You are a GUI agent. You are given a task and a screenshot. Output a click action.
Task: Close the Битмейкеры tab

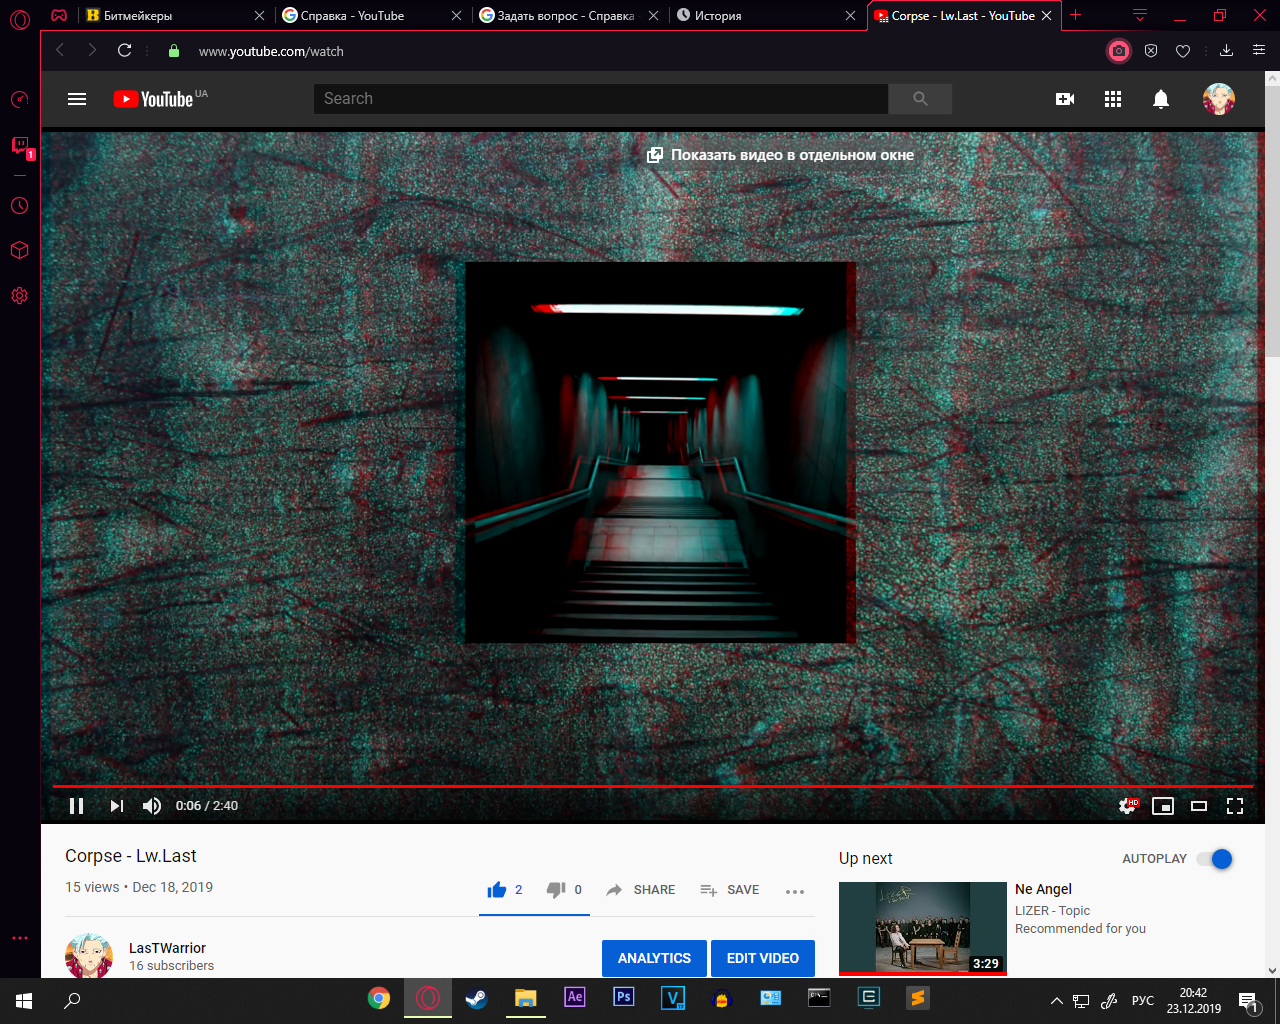(x=259, y=15)
